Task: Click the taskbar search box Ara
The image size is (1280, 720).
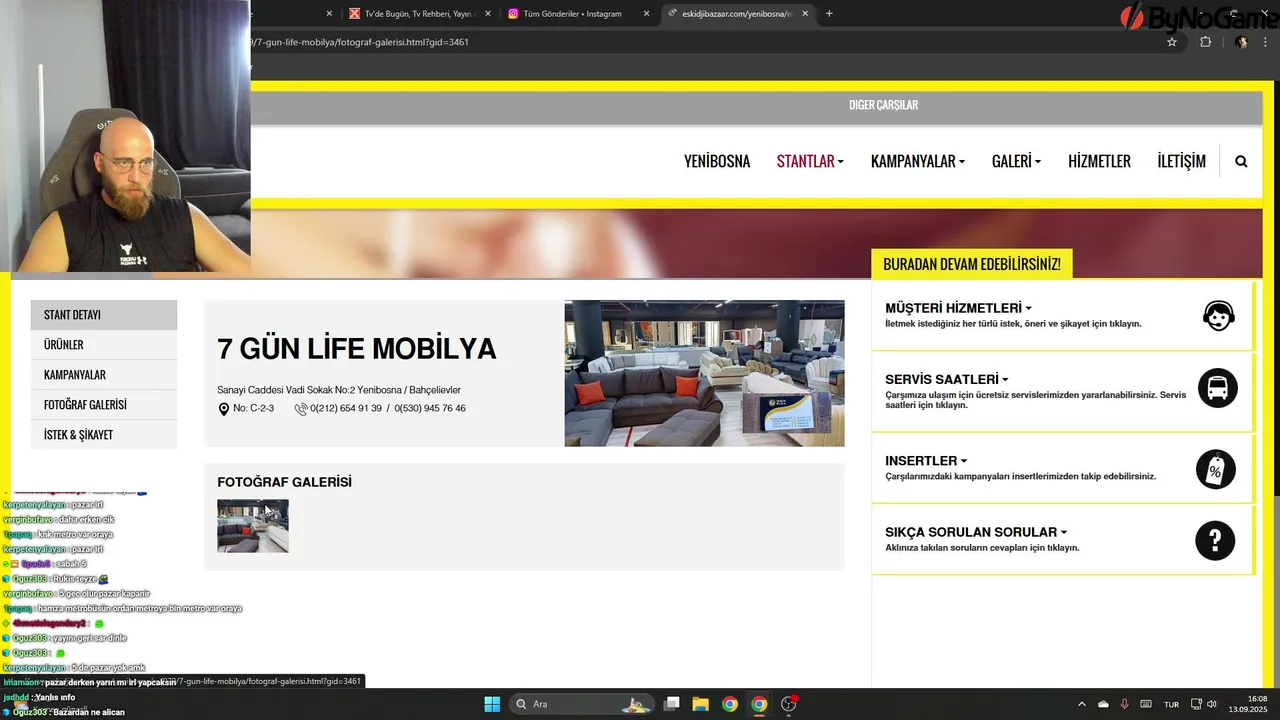Action: [x=580, y=704]
